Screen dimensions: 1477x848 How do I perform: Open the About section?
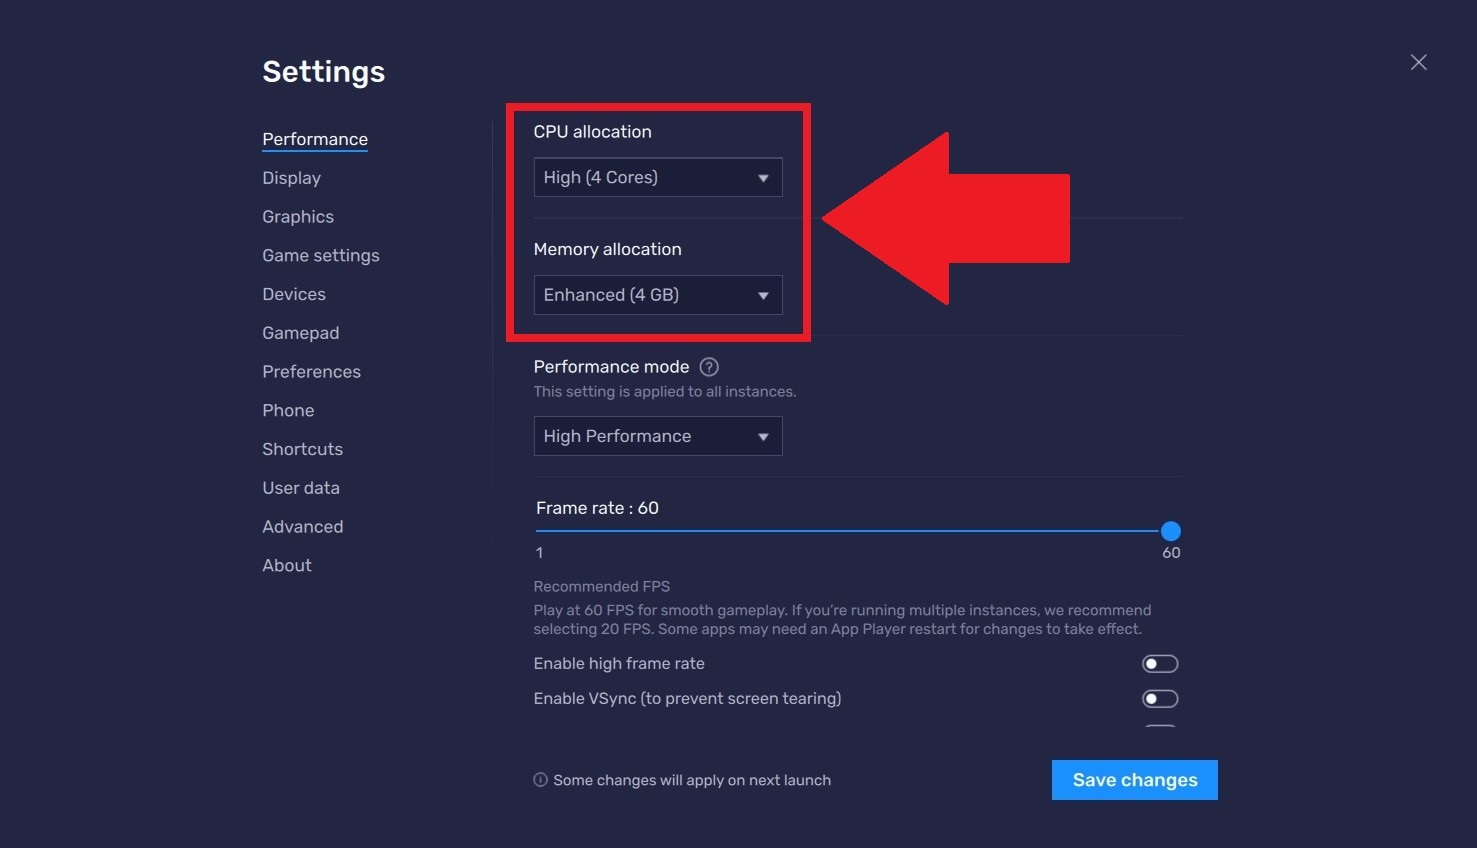(x=287, y=566)
